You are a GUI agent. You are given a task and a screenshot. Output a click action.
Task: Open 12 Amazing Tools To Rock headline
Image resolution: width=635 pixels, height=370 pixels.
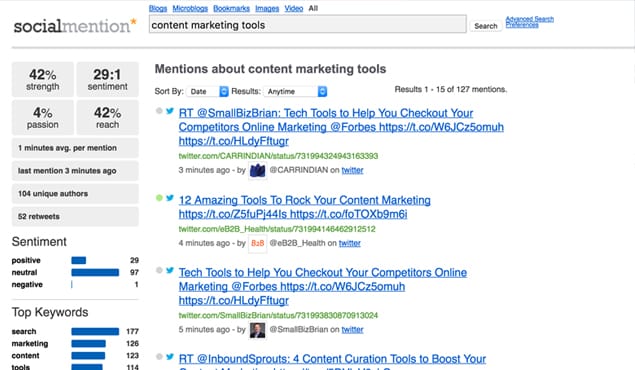(x=305, y=207)
